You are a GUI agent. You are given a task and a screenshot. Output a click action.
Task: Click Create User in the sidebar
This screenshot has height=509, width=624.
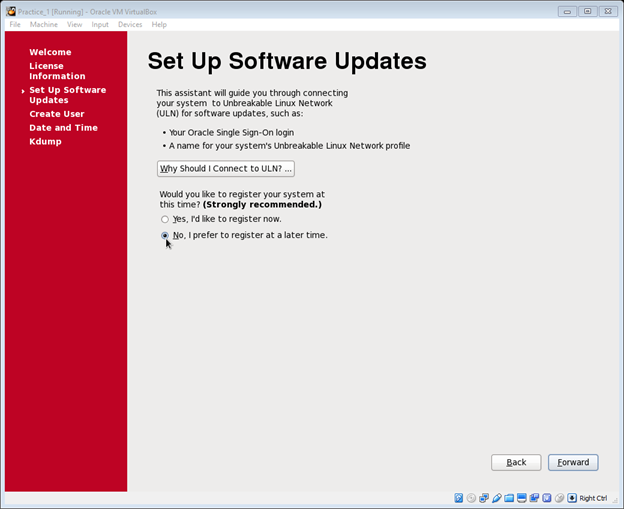(57, 114)
